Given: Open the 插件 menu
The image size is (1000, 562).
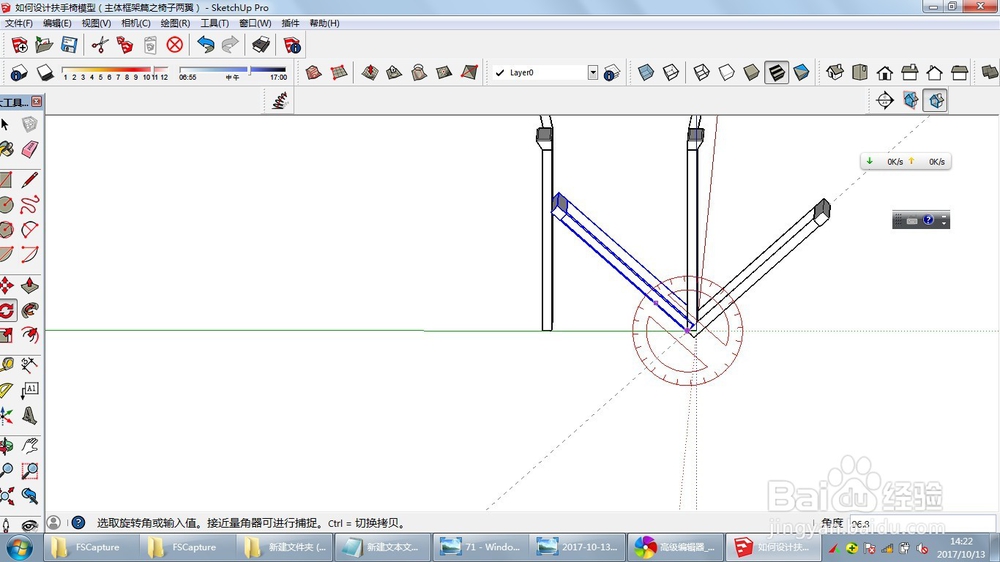Looking at the screenshot, I should coord(290,23).
